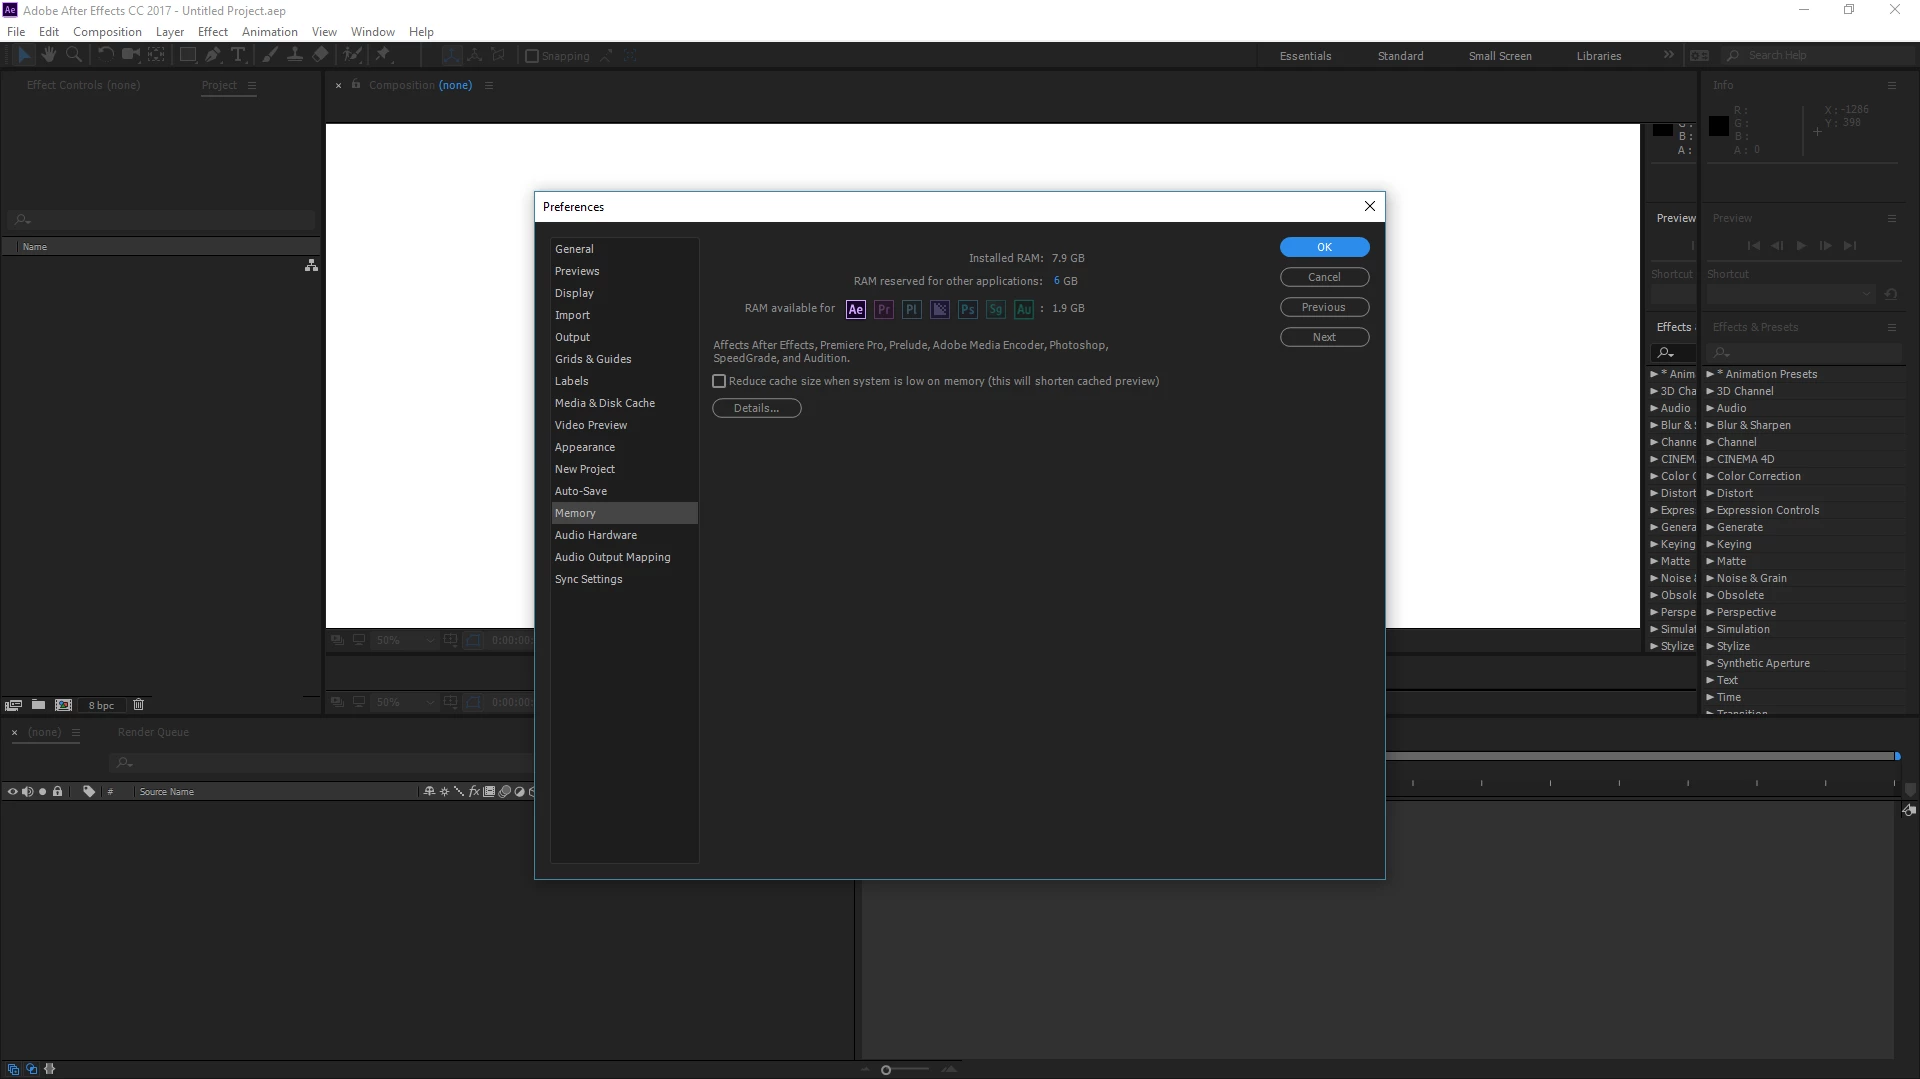1920x1079 pixels.
Task: Show more workspaces via overflow chevron
Action: tap(1669, 55)
